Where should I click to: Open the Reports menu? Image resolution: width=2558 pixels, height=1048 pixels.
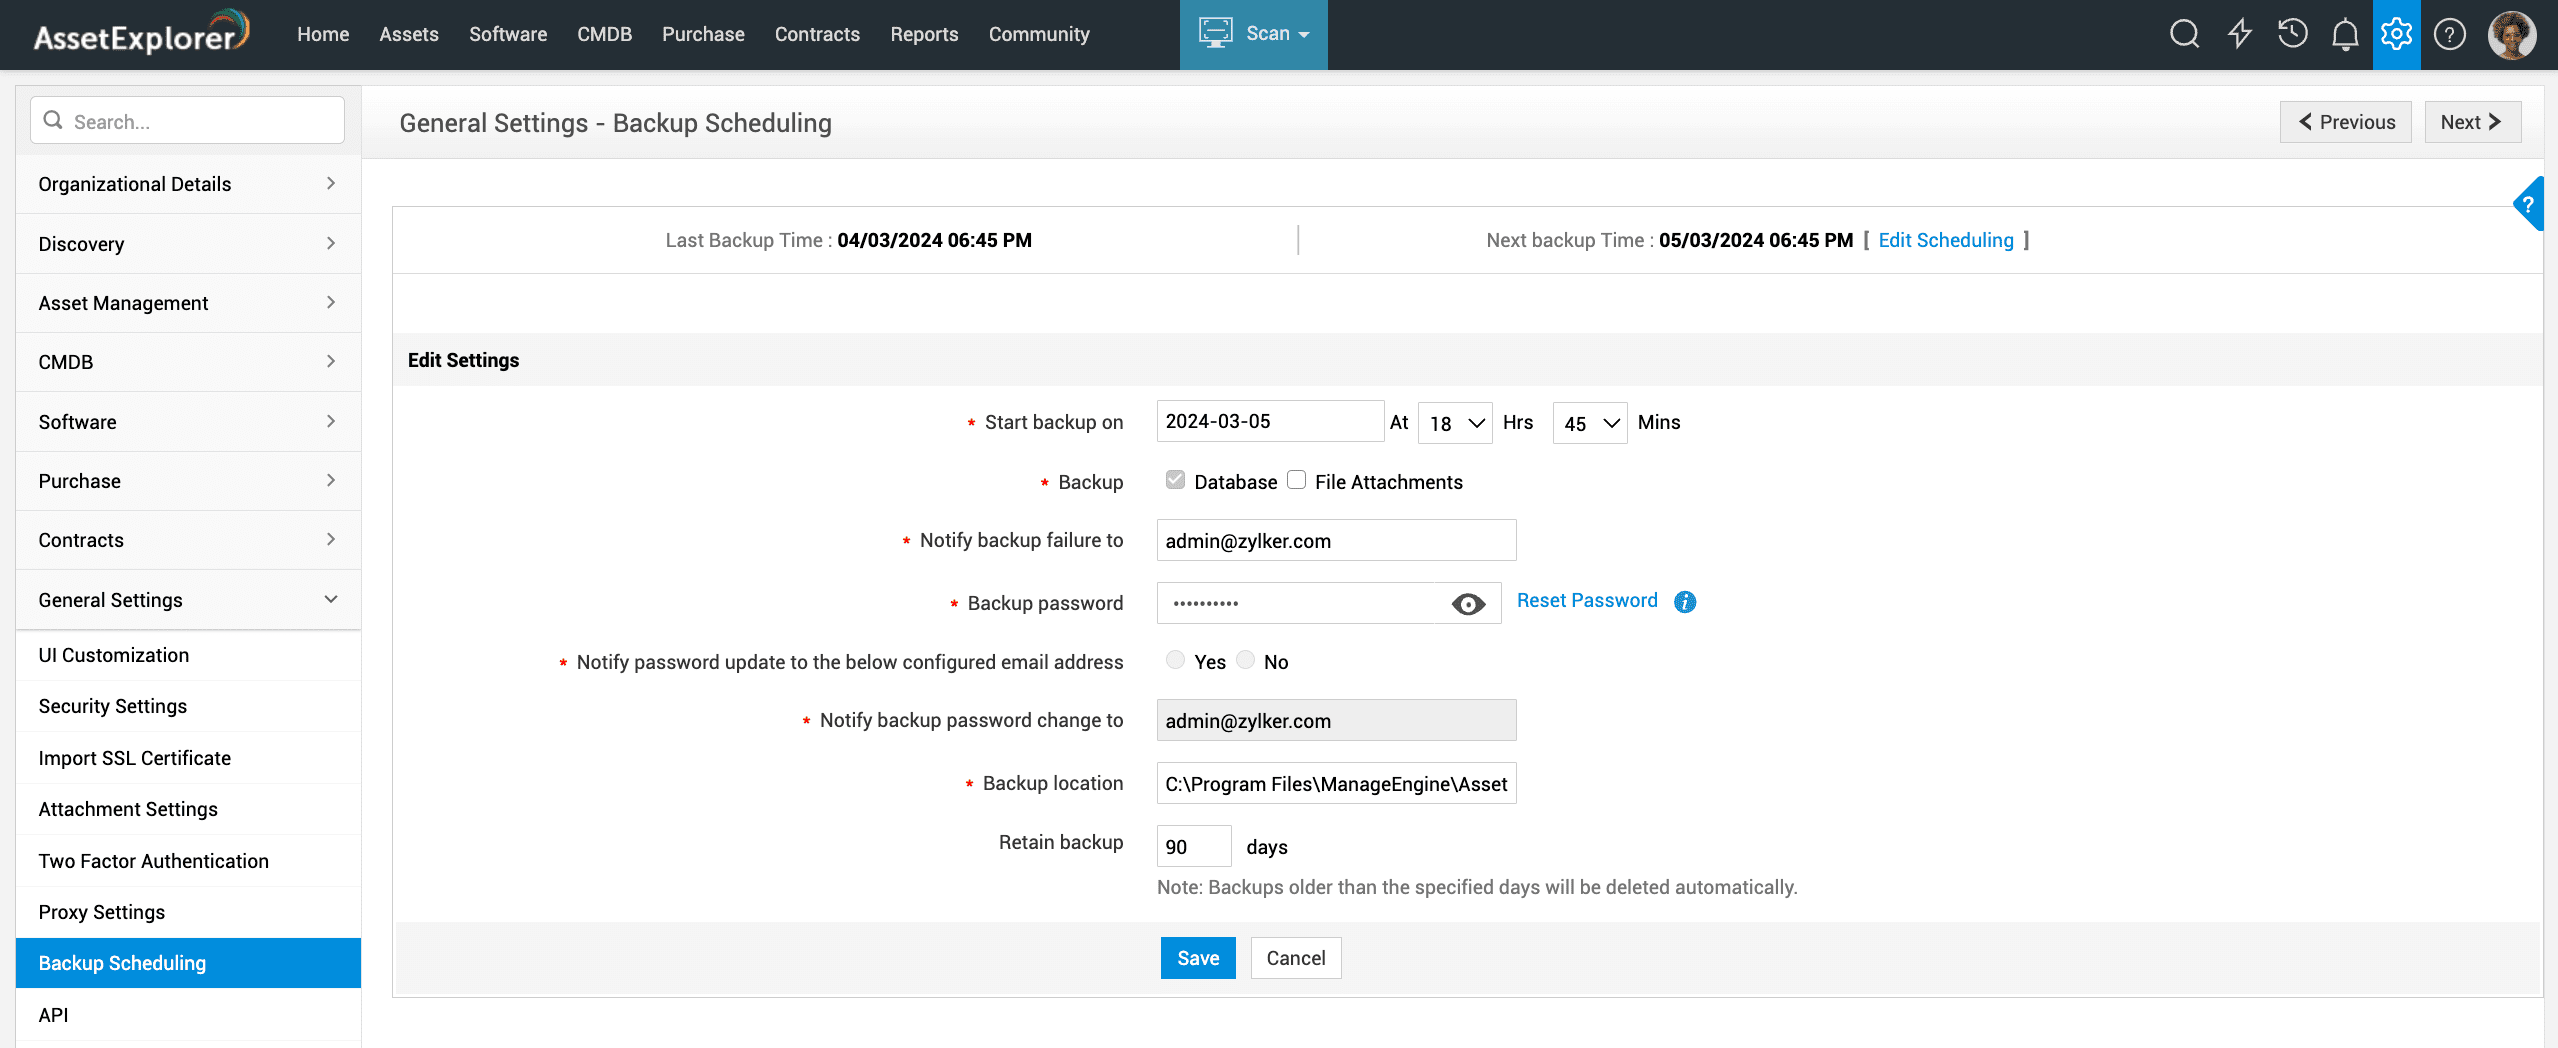(924, 34)
